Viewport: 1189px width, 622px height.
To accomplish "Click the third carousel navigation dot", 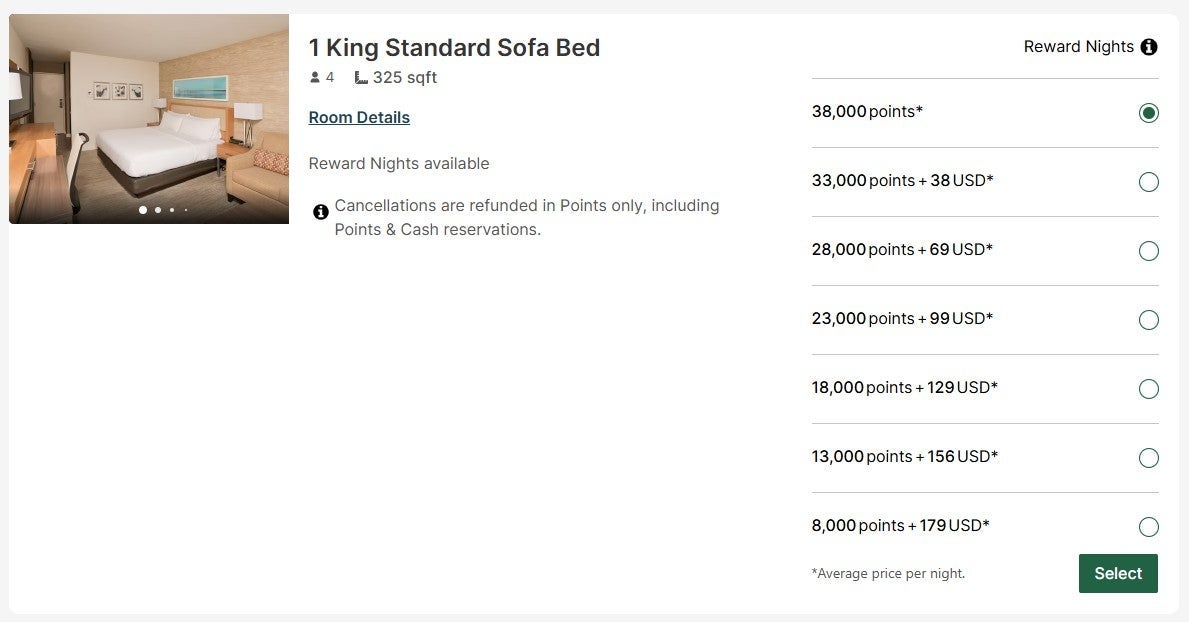I will 171,210.
